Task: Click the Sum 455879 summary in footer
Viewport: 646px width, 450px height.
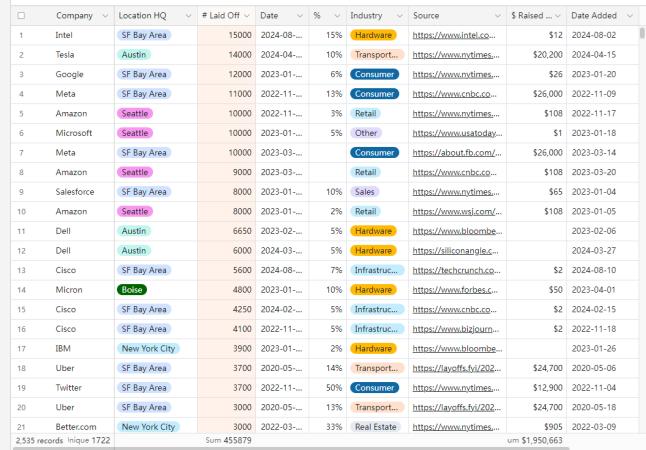Action: click(x=228, y=440)
